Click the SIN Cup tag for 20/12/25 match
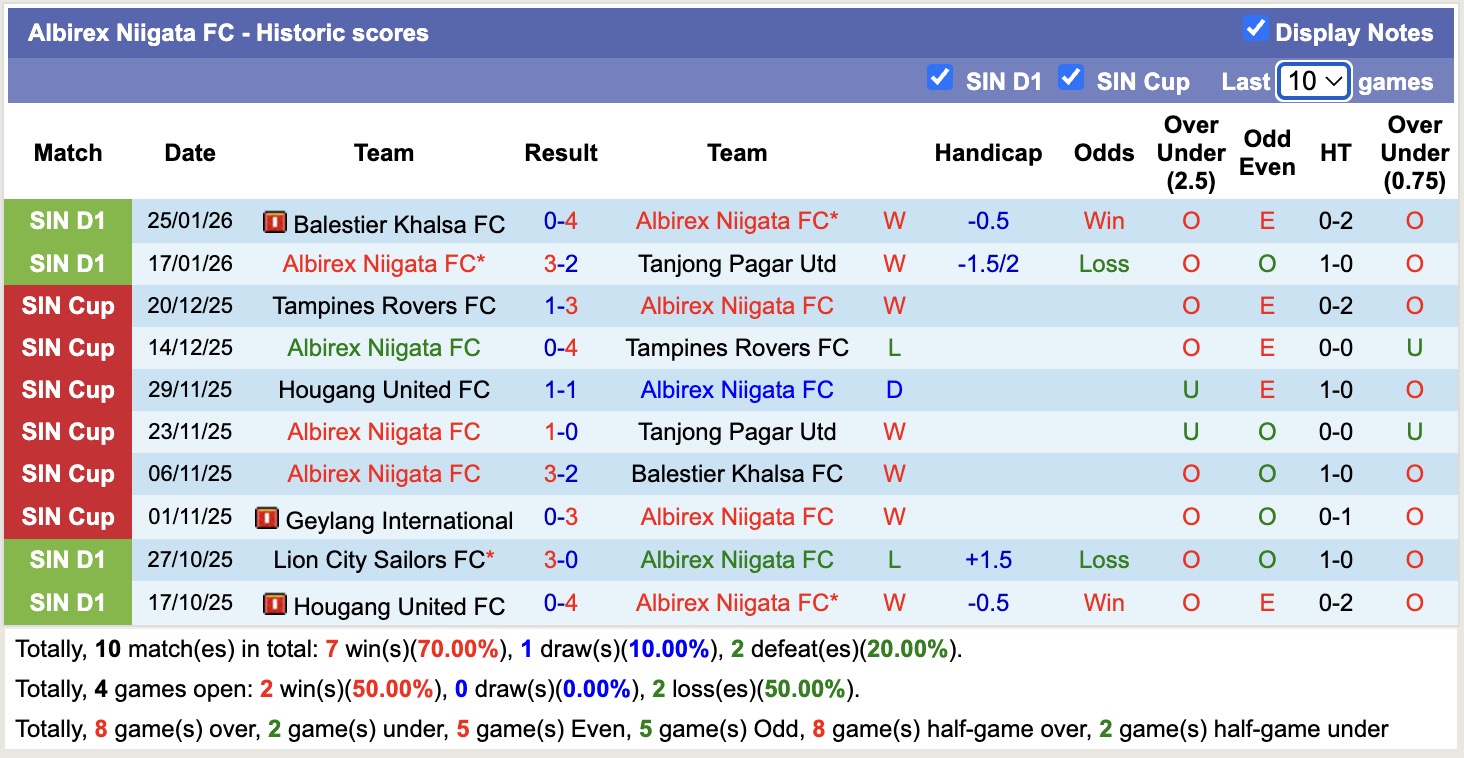The image size is (1464, 758). pyautogui.click(x=68, y=306)
